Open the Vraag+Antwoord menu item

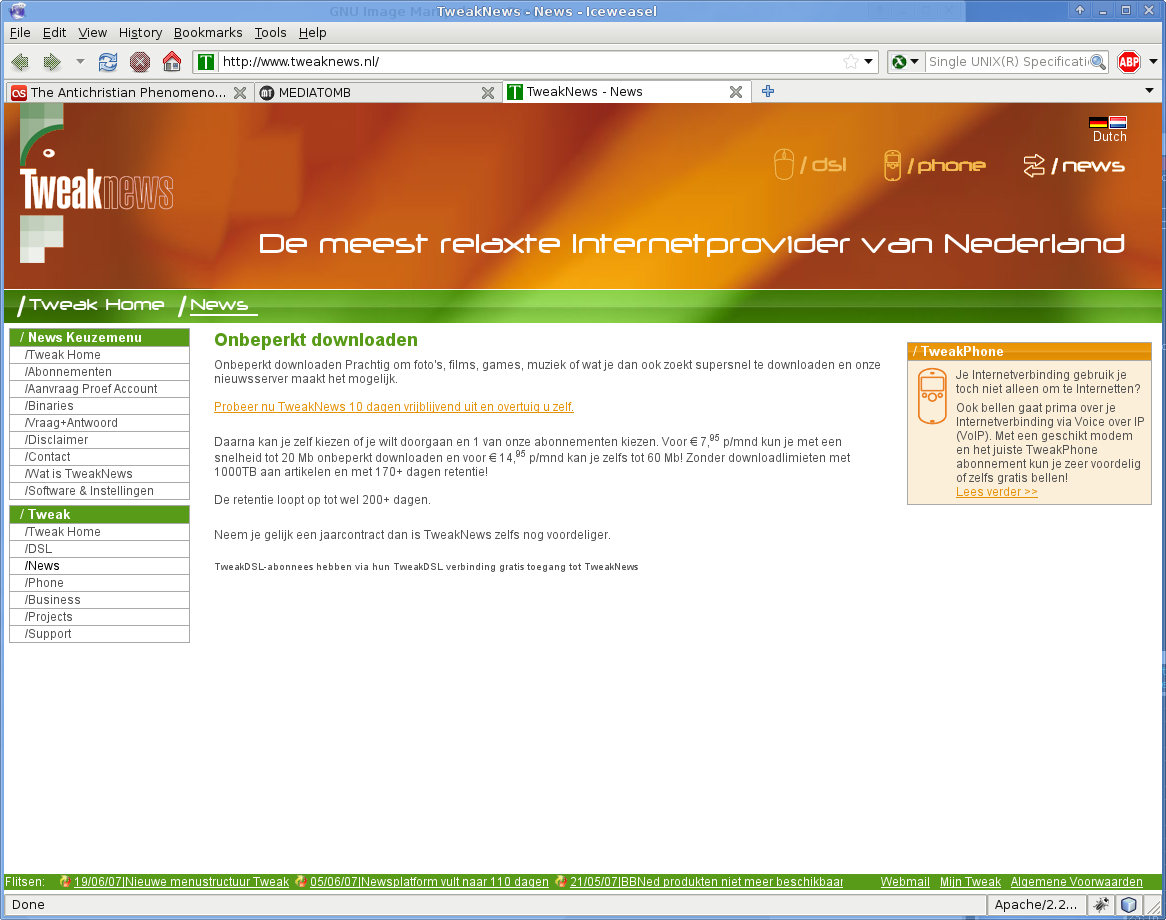[x=100, y=423]
